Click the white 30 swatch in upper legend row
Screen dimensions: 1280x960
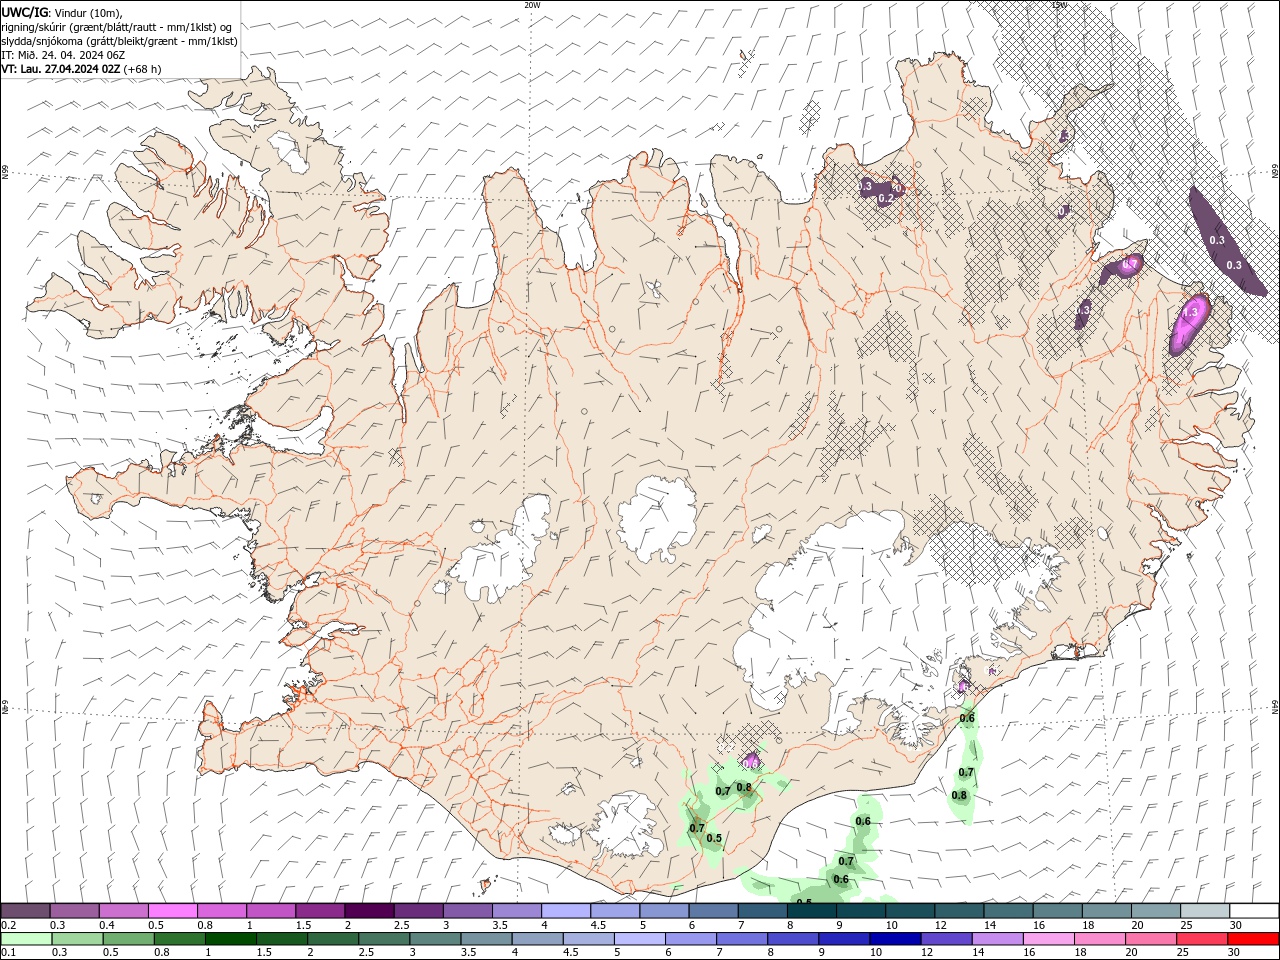point(1254,911)
